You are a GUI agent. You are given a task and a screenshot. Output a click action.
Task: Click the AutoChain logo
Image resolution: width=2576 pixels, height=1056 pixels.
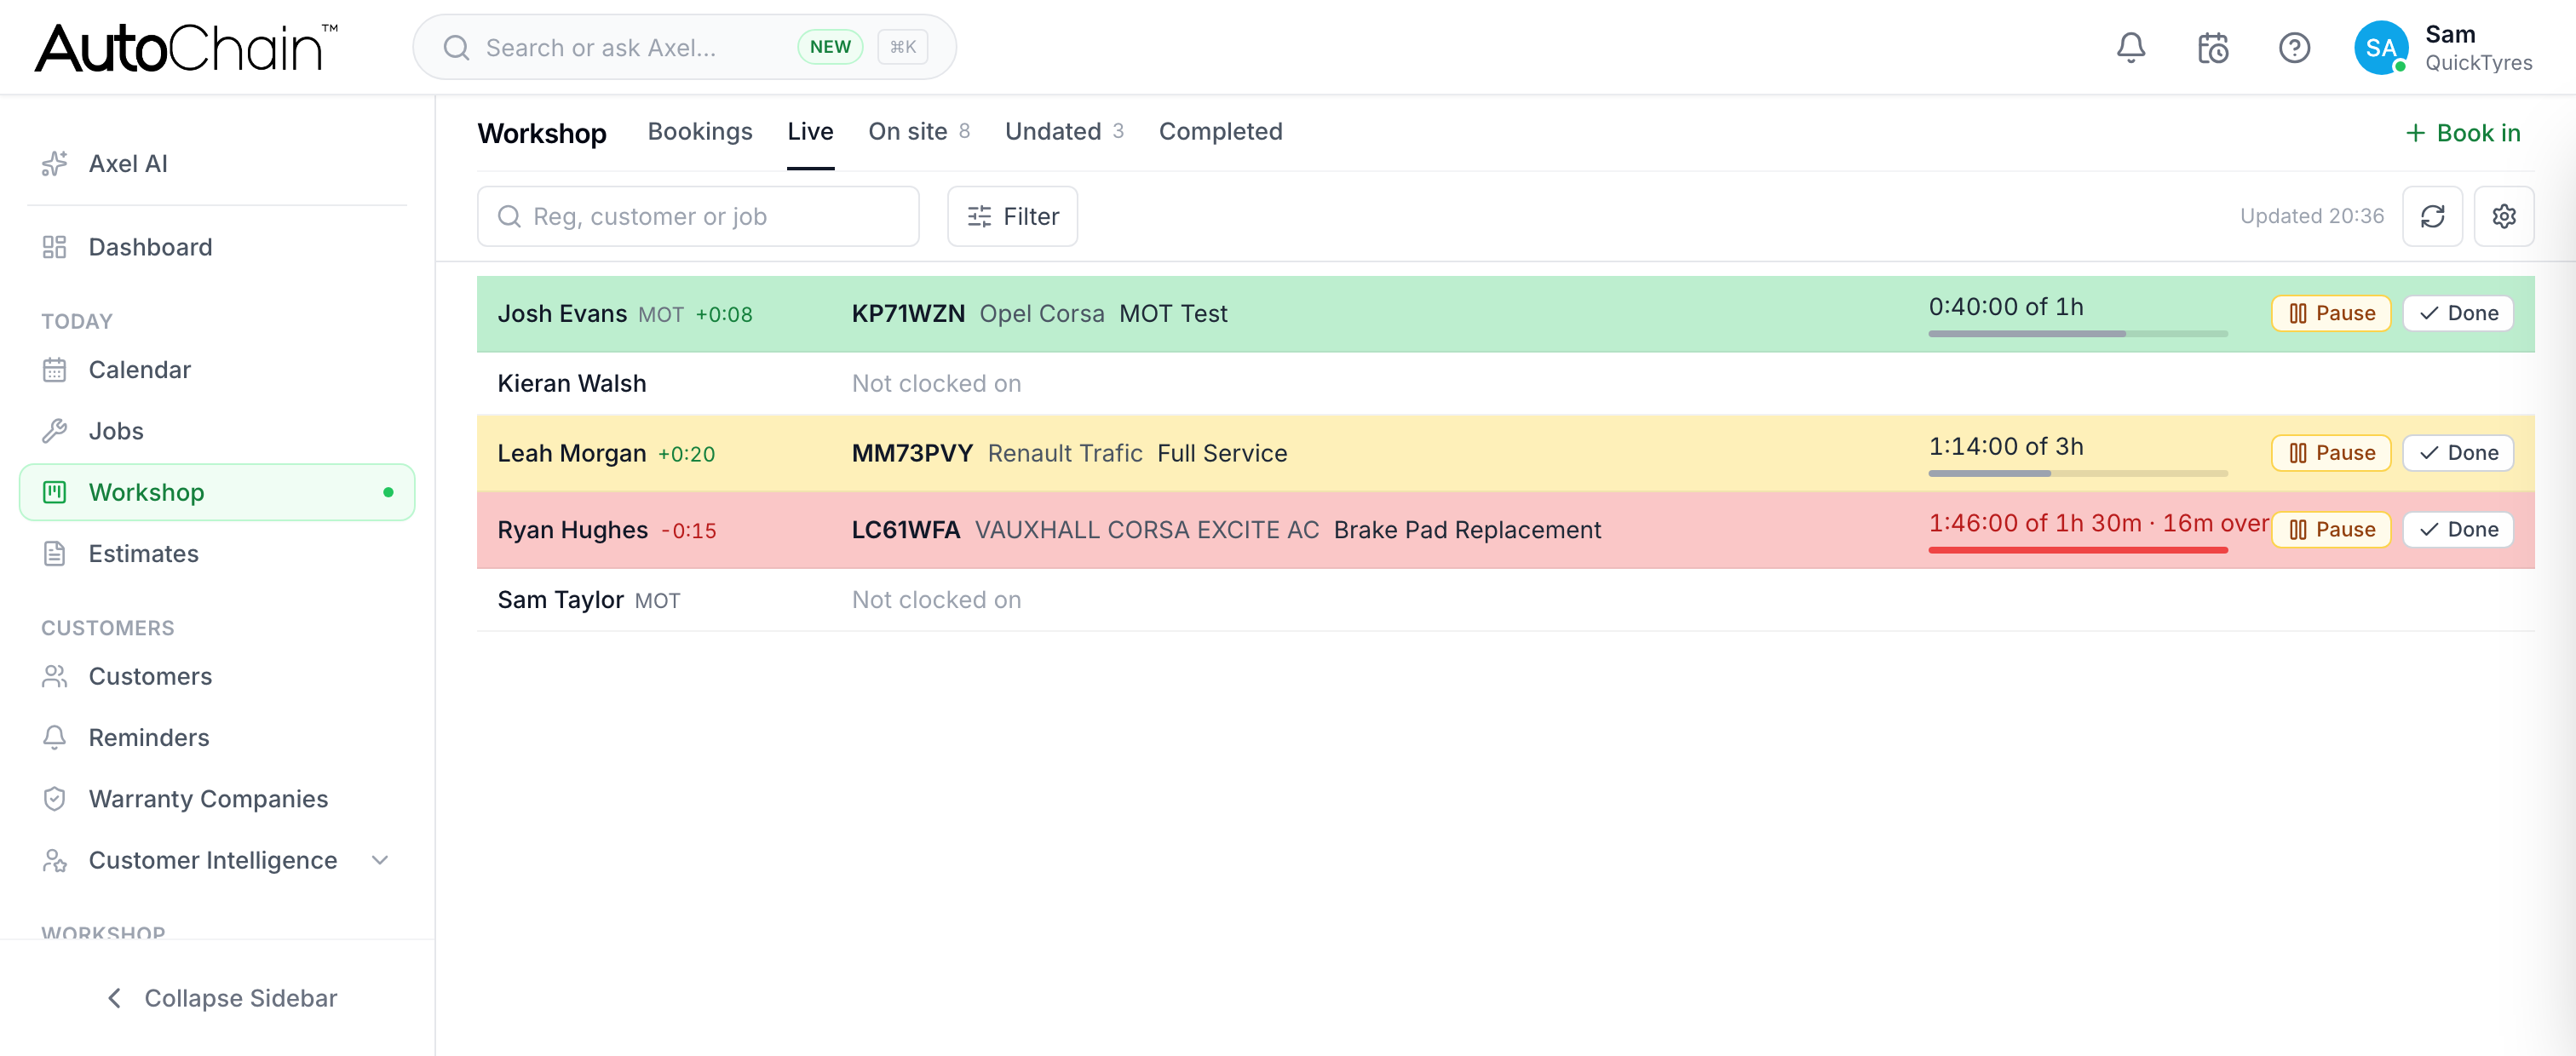187,48
